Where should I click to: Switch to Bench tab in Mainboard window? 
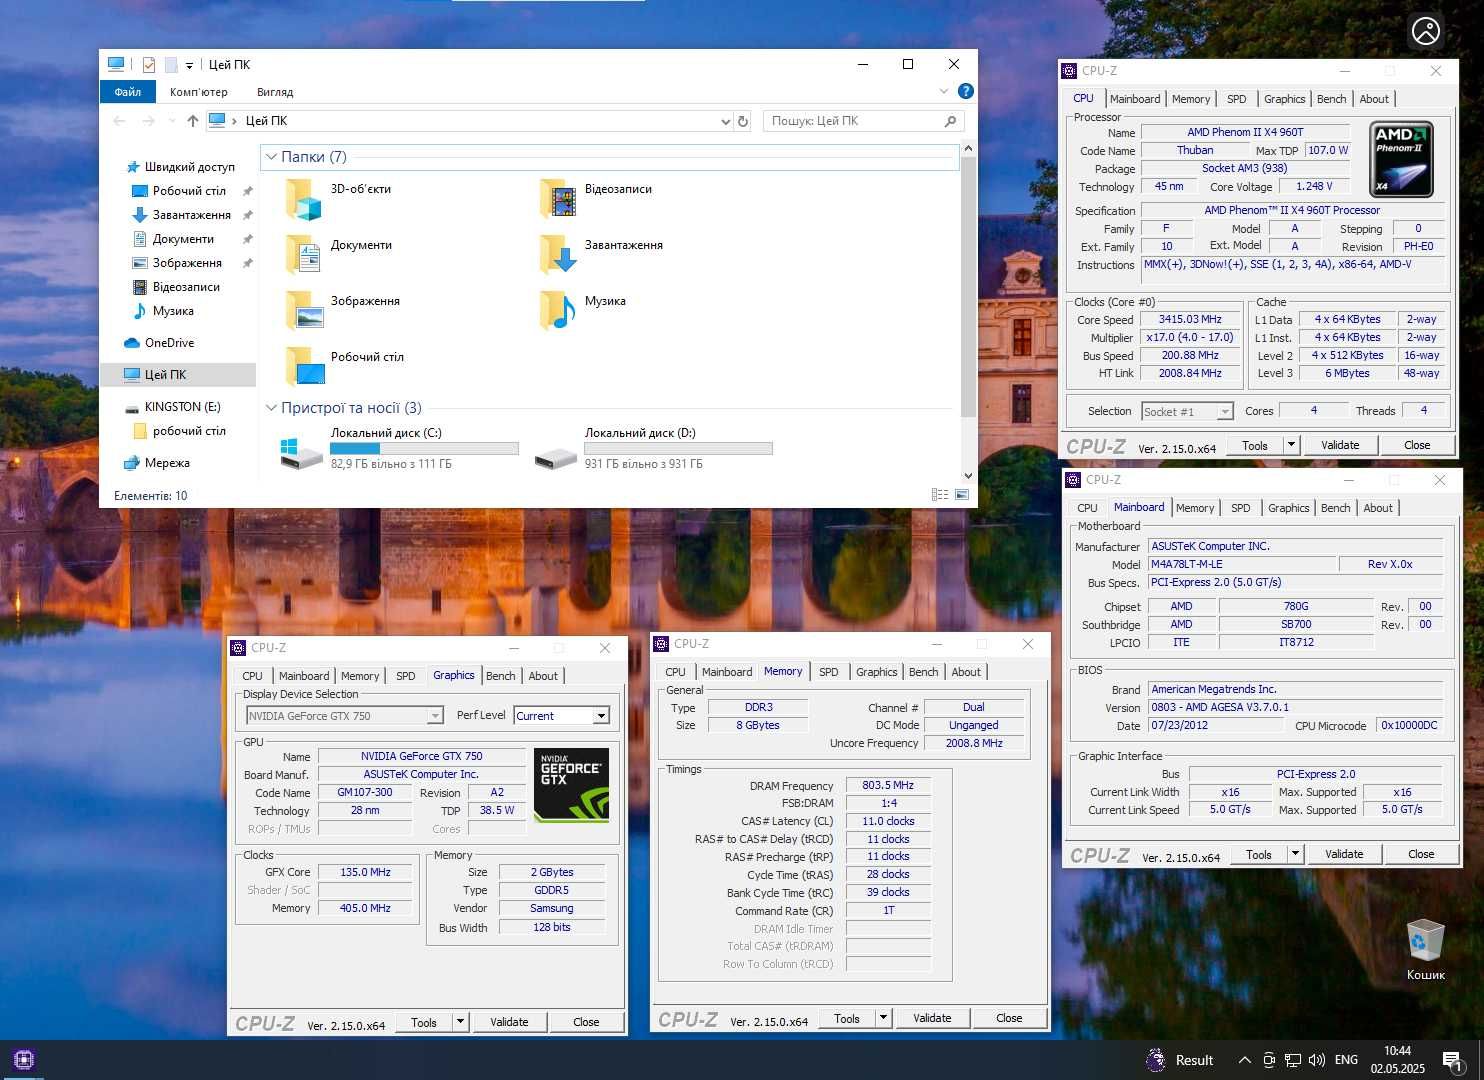(x=1335, y=508)
